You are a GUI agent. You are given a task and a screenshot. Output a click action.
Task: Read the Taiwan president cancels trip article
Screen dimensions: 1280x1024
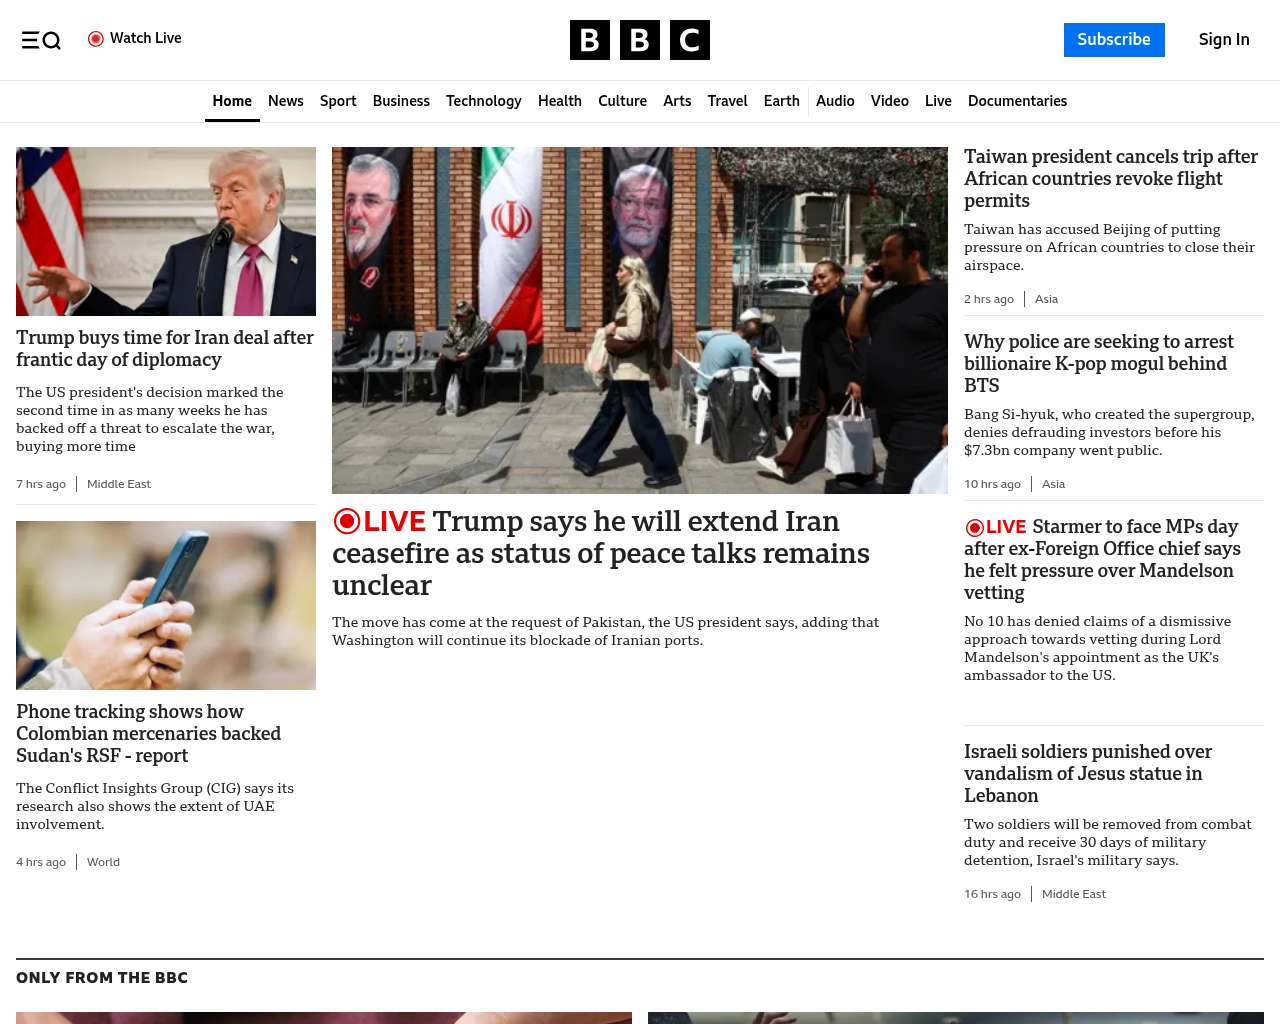(x=1111, y=179)
